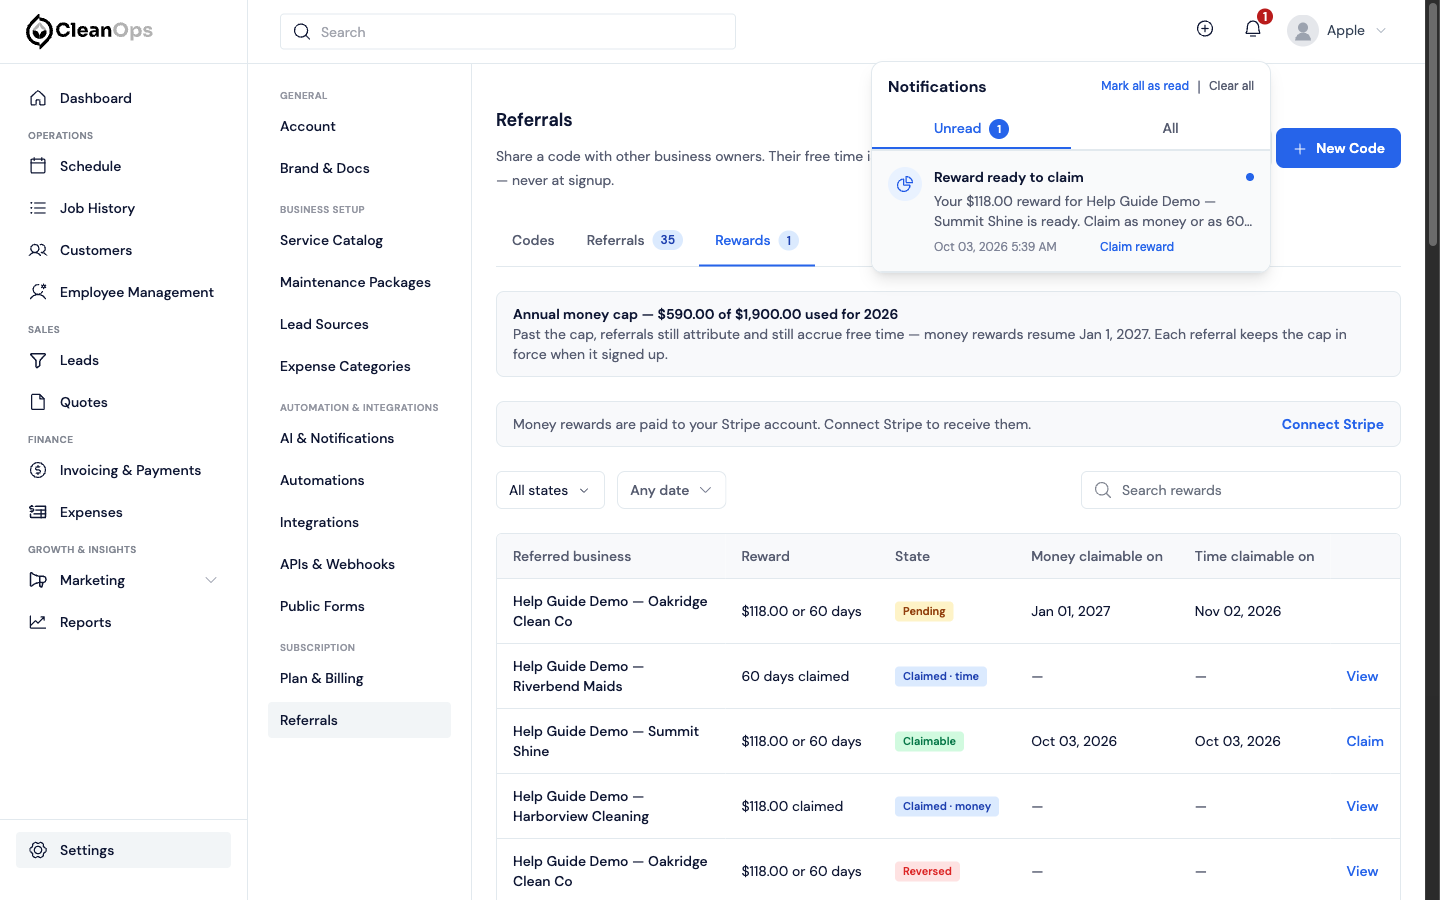
Task: Select the Unread notifications tab
Action: click(971, 128)
